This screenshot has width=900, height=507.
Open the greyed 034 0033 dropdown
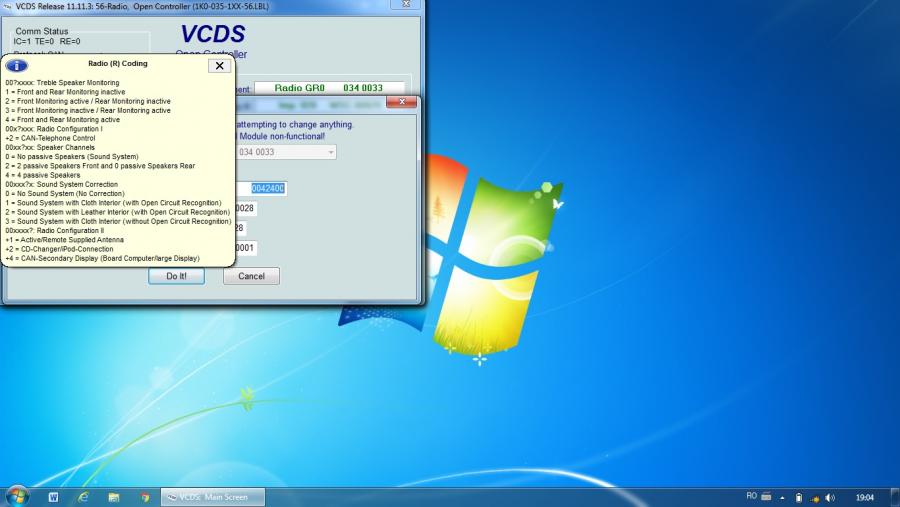pyautogui.click(x=329, y=152)
